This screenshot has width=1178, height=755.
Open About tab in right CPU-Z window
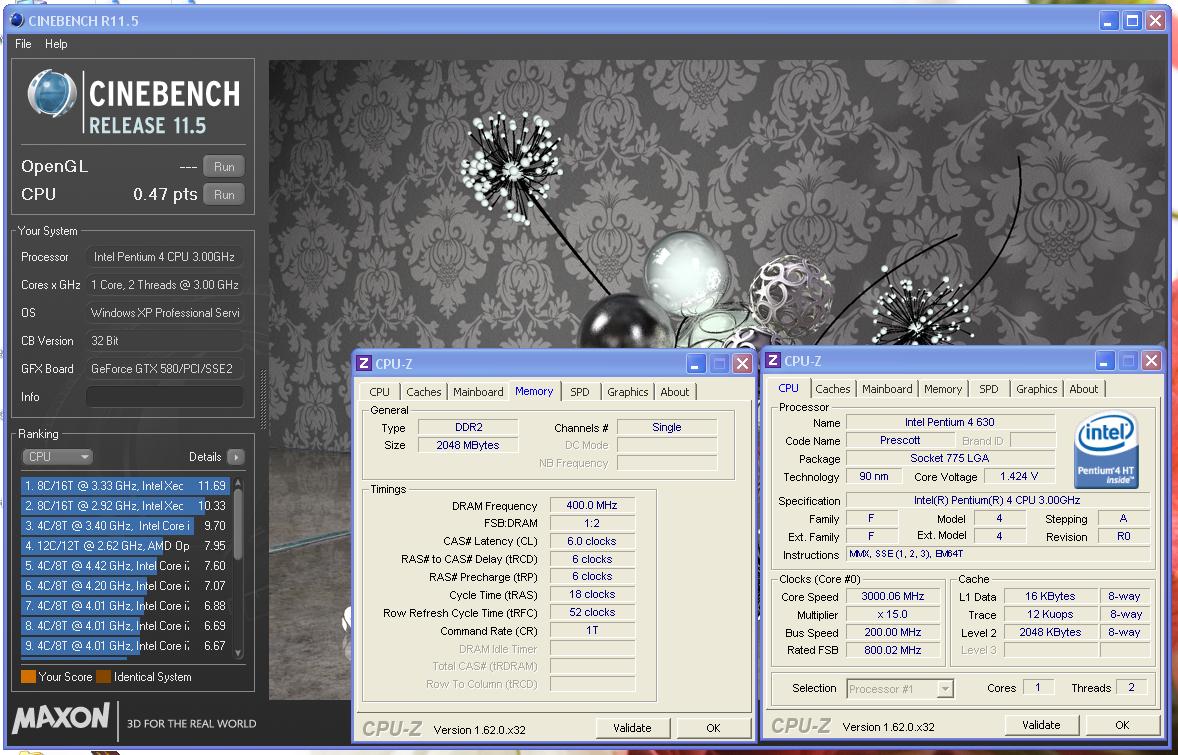[1083, 388]
